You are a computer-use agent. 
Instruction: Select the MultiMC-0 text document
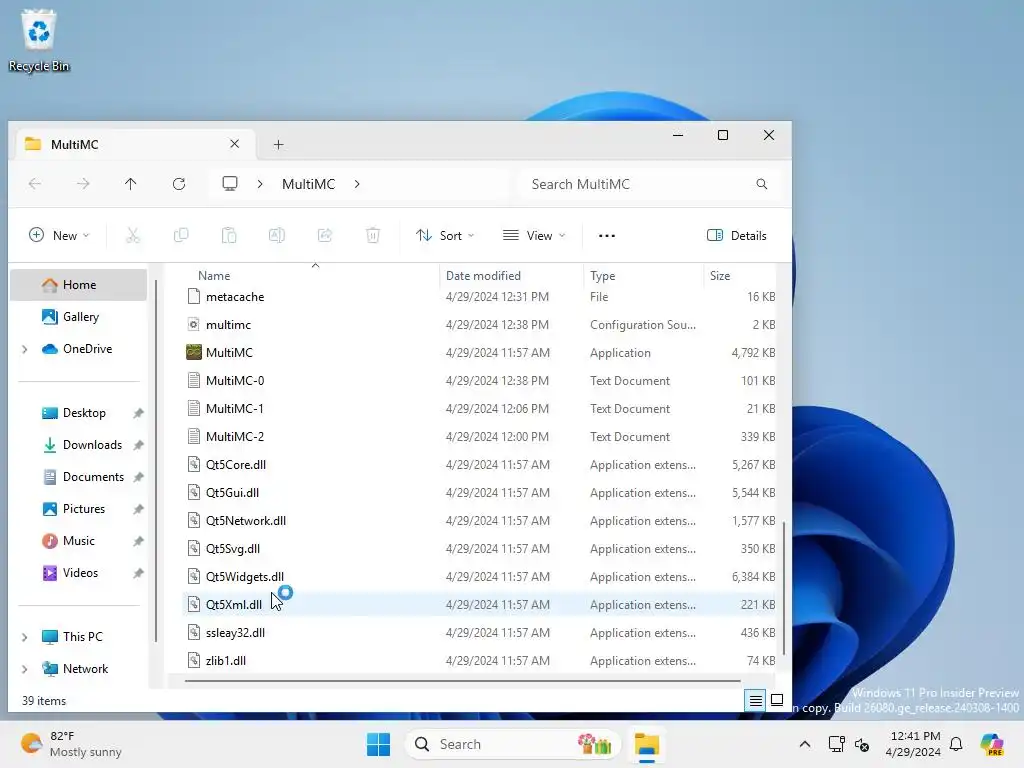pyautogui.click(x=480, y=381)
